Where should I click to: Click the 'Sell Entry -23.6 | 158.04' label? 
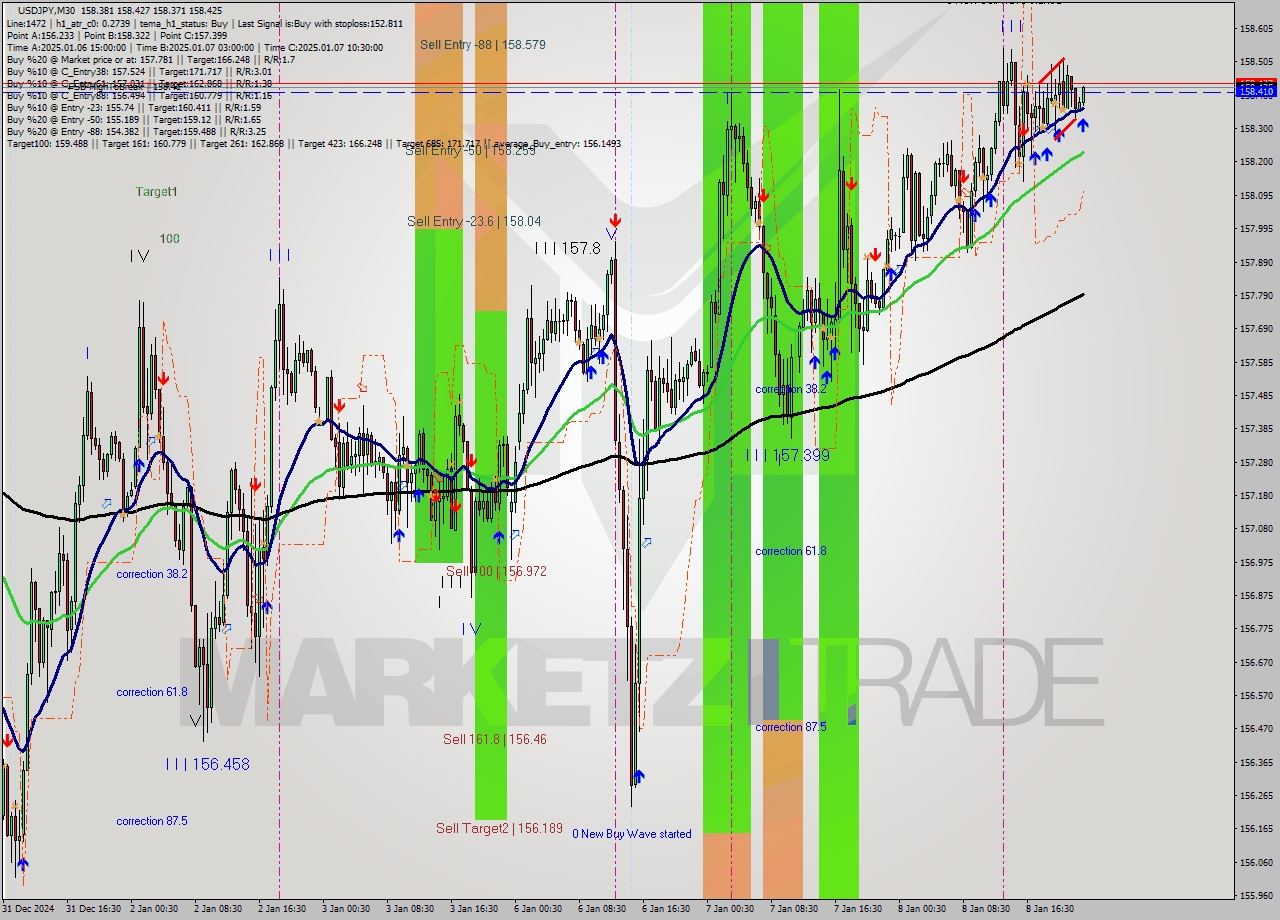click(x=474, y=221)
